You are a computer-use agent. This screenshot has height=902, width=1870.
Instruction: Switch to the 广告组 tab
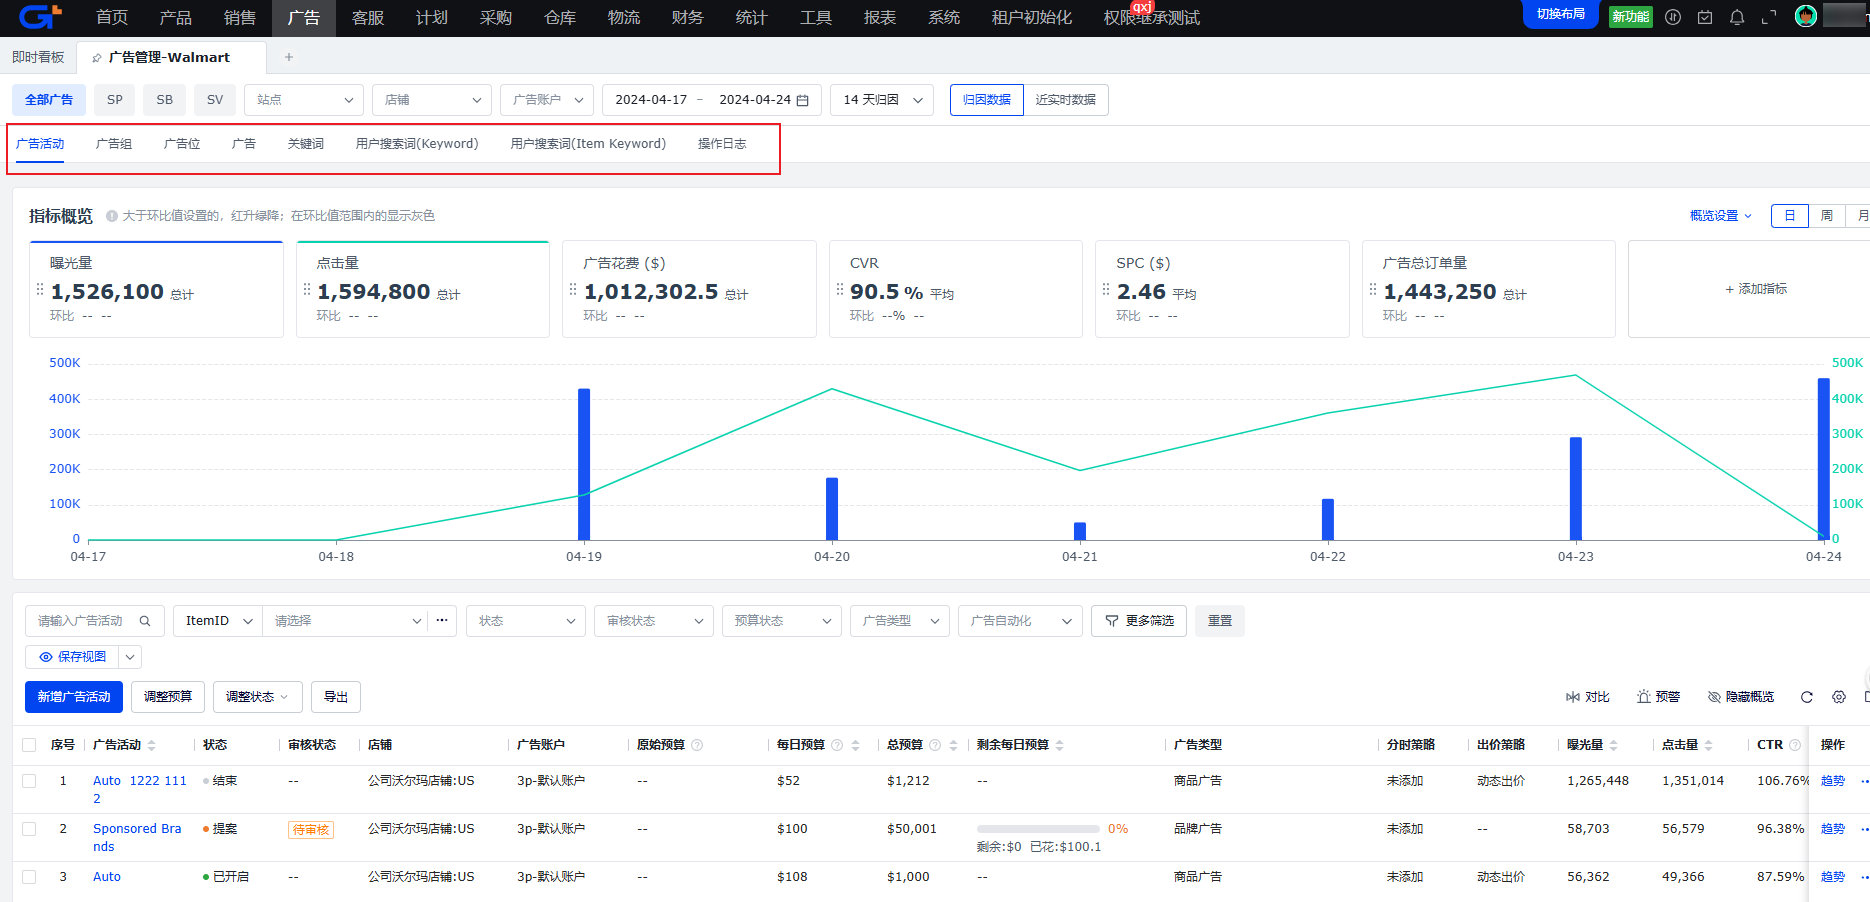coord(114,144)
